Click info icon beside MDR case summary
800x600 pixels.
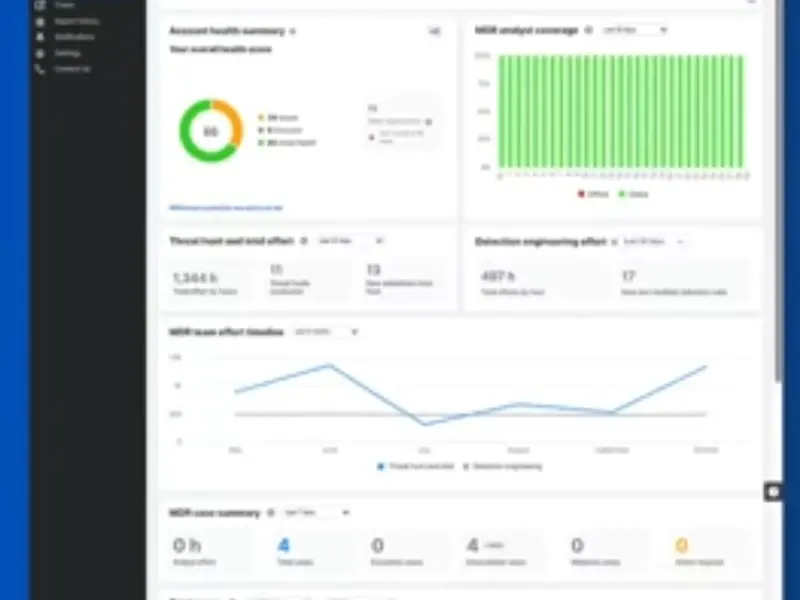tap(270, 513)
